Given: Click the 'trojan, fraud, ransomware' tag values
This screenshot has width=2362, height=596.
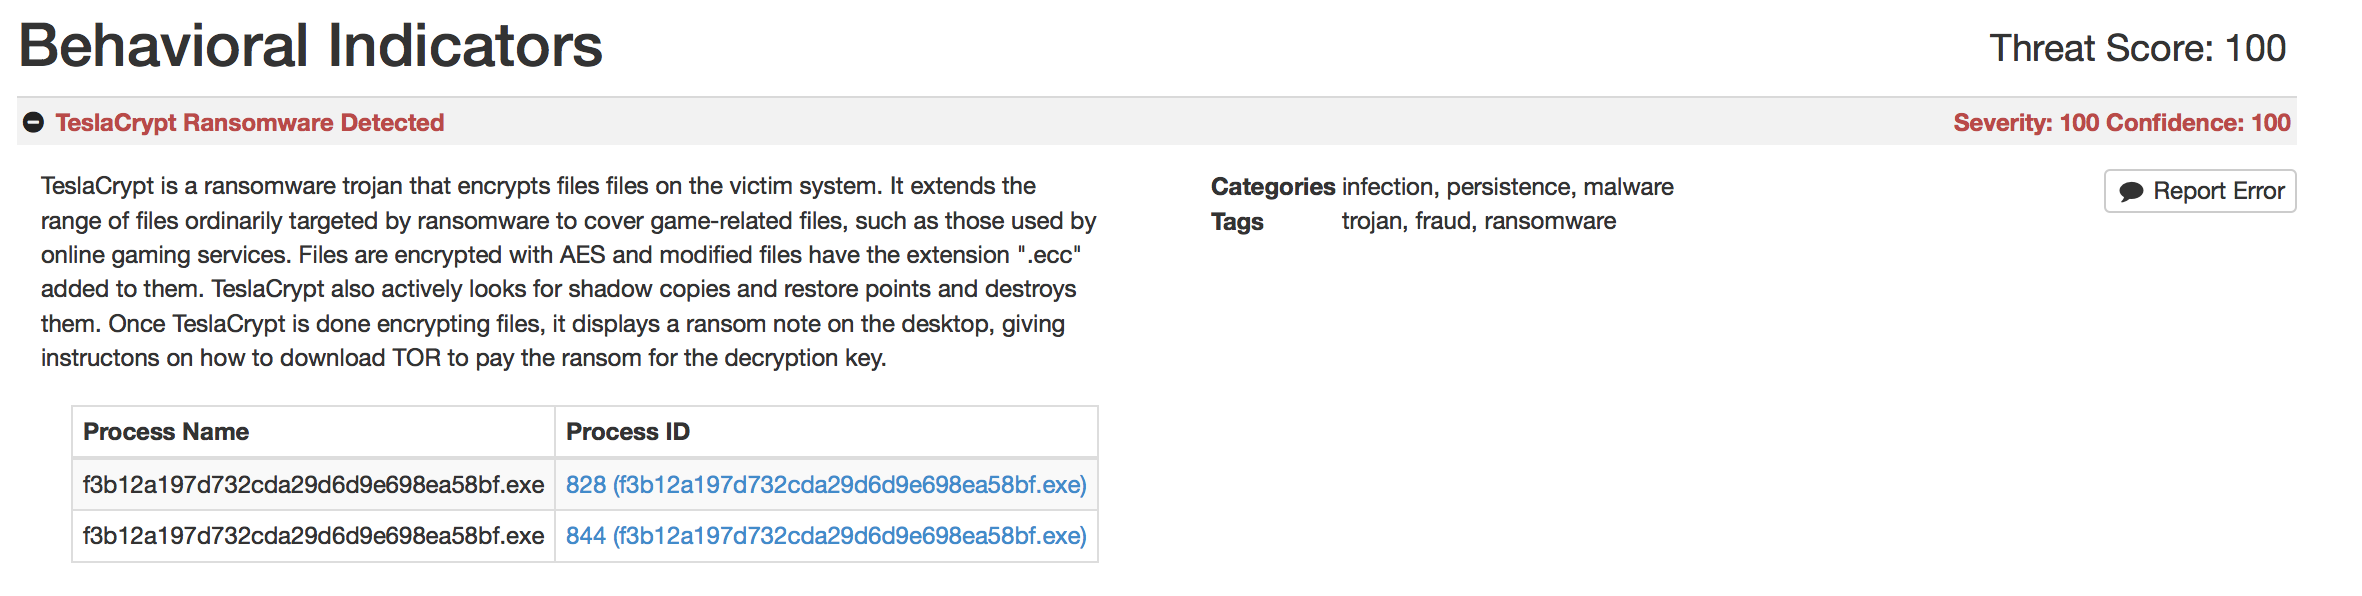Looking at the screenshot, I should pos(1478,221).
